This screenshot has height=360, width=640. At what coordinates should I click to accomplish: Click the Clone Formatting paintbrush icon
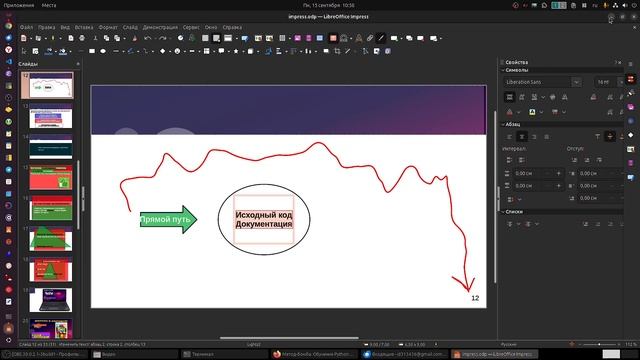134,38
